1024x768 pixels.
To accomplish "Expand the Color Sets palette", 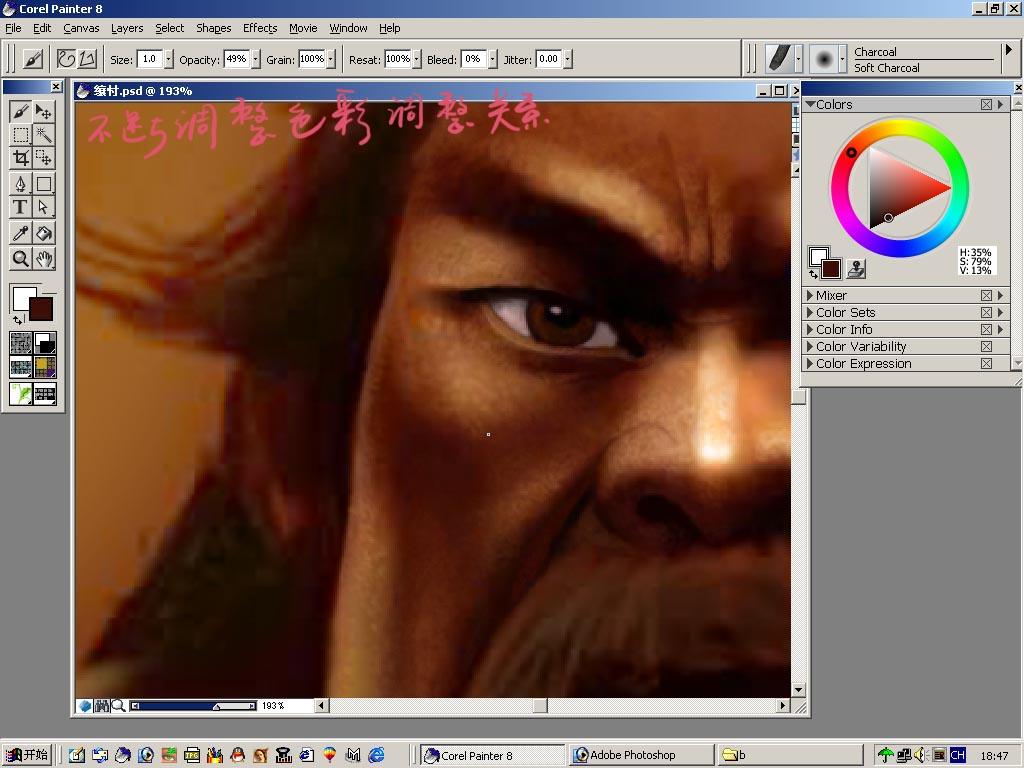I will (810, 312).
